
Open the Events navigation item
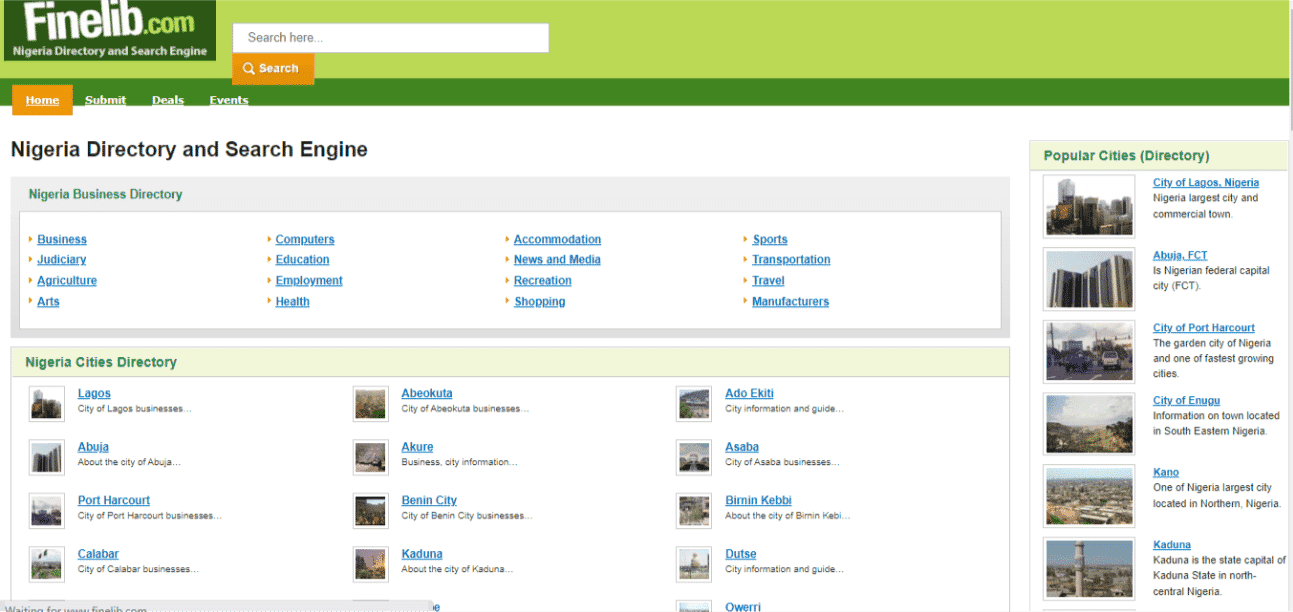pyautogui.click(x=229, y=100)
